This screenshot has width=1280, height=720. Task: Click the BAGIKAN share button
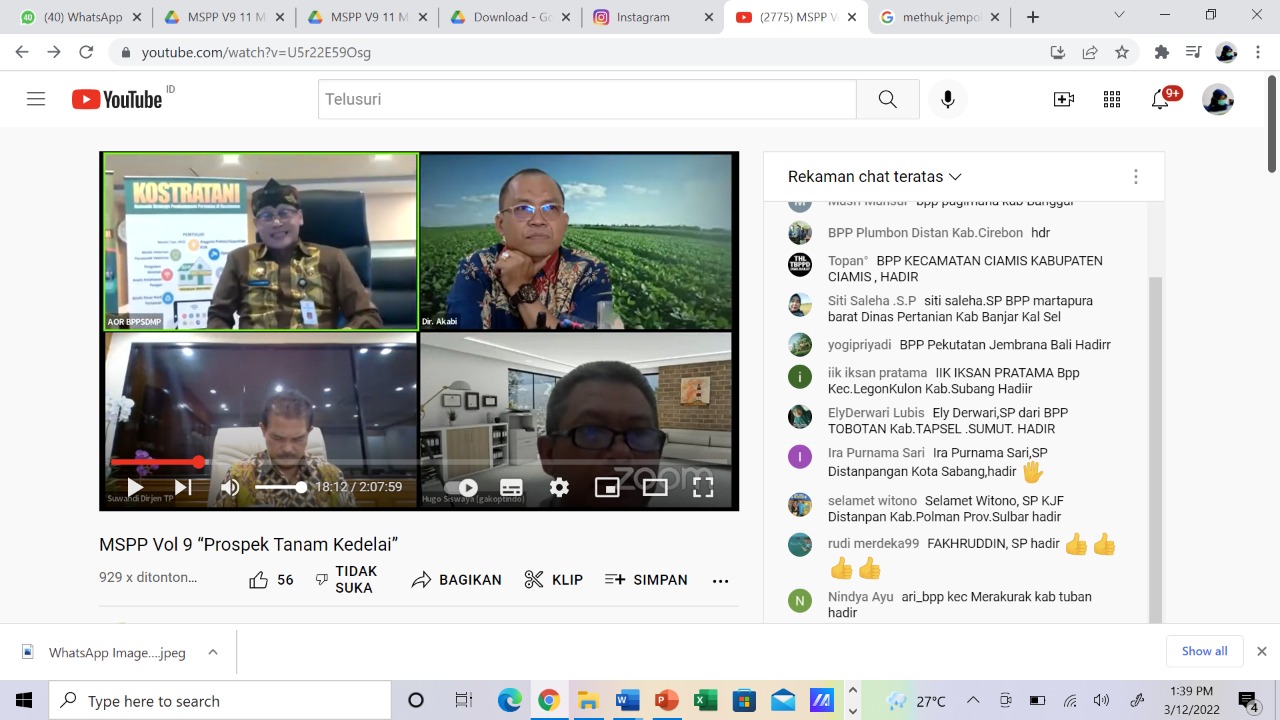(x=456, y=580)
